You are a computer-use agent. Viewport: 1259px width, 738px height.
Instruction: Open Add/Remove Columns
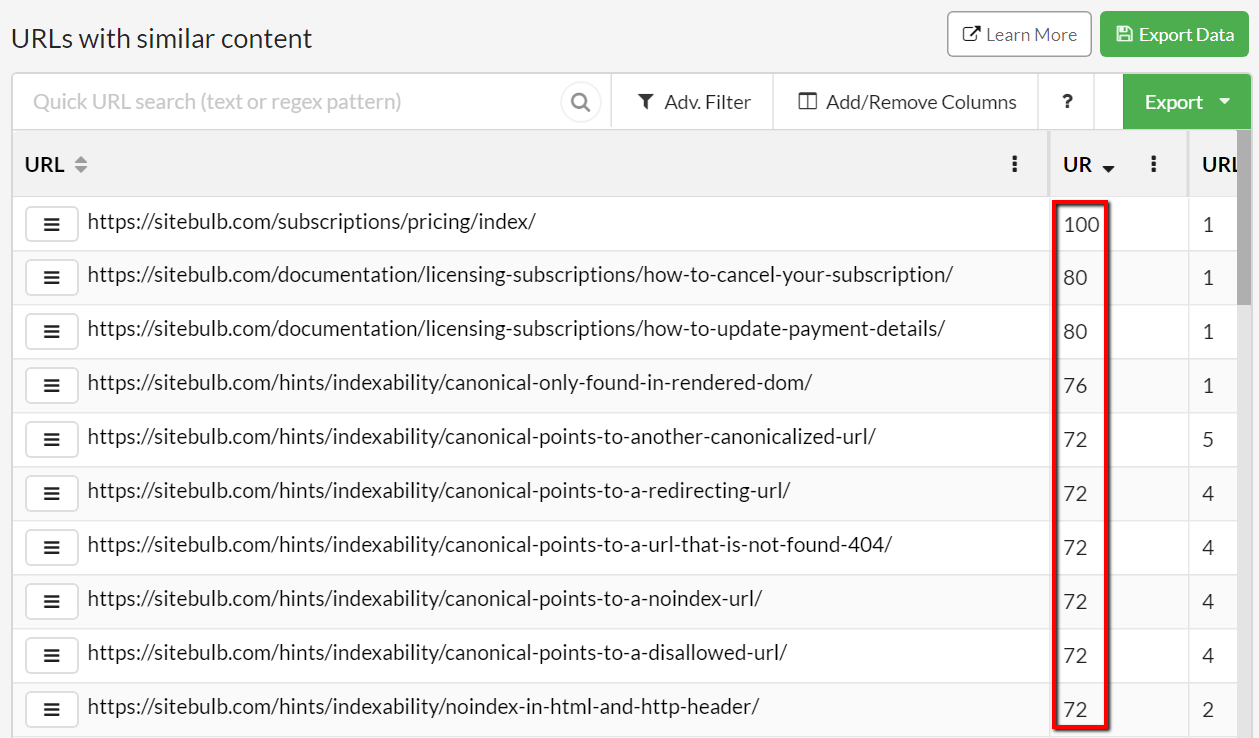(x=906, y=102)
